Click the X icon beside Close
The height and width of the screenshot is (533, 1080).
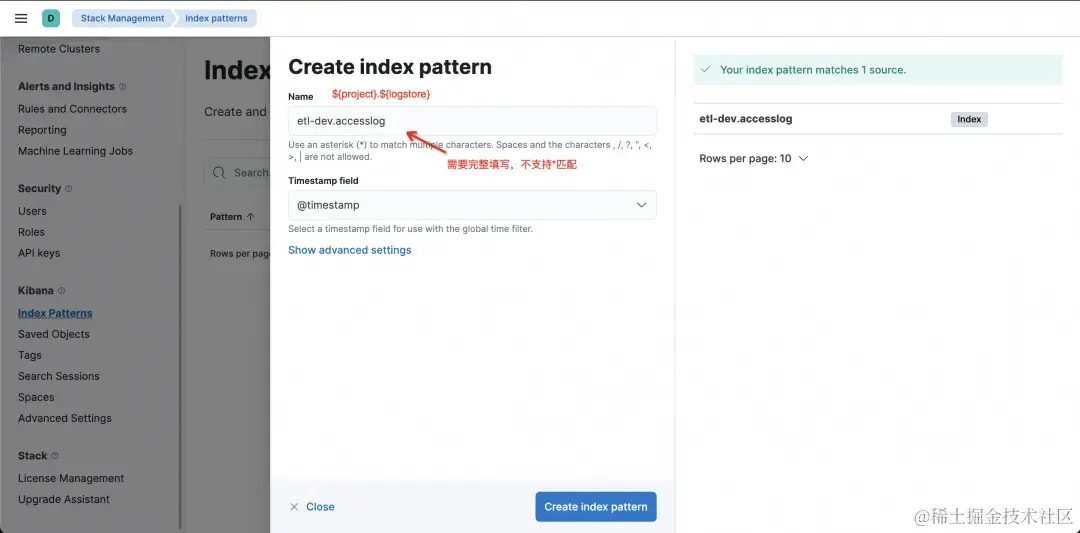coord(294,507)
